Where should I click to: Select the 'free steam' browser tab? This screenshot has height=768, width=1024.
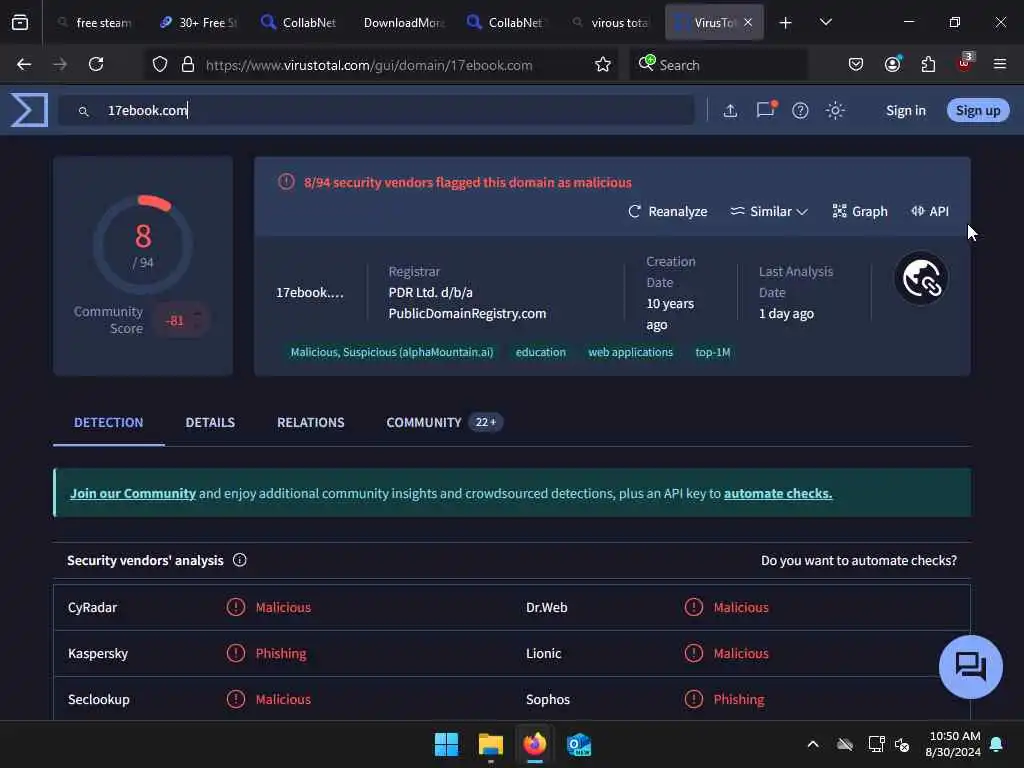tap(95, 23)
